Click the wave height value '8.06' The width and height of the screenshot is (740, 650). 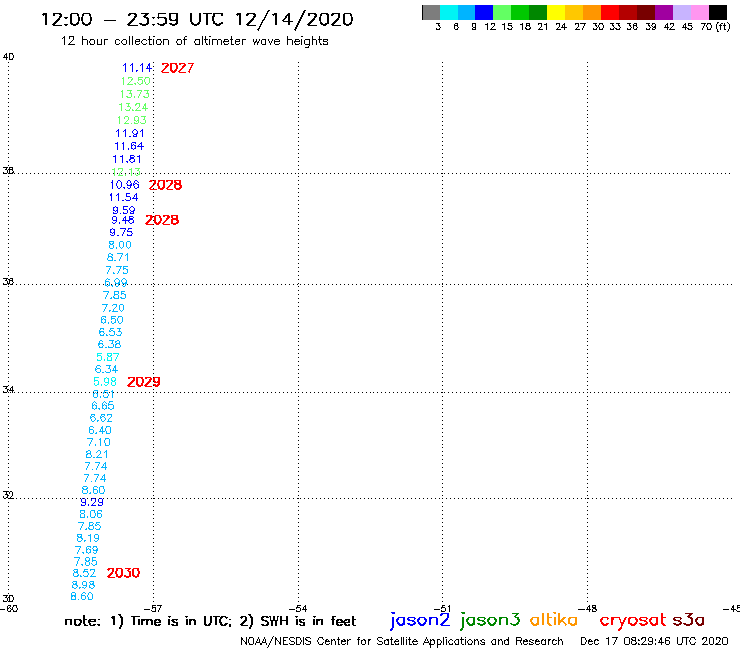[x=91, y=514]
